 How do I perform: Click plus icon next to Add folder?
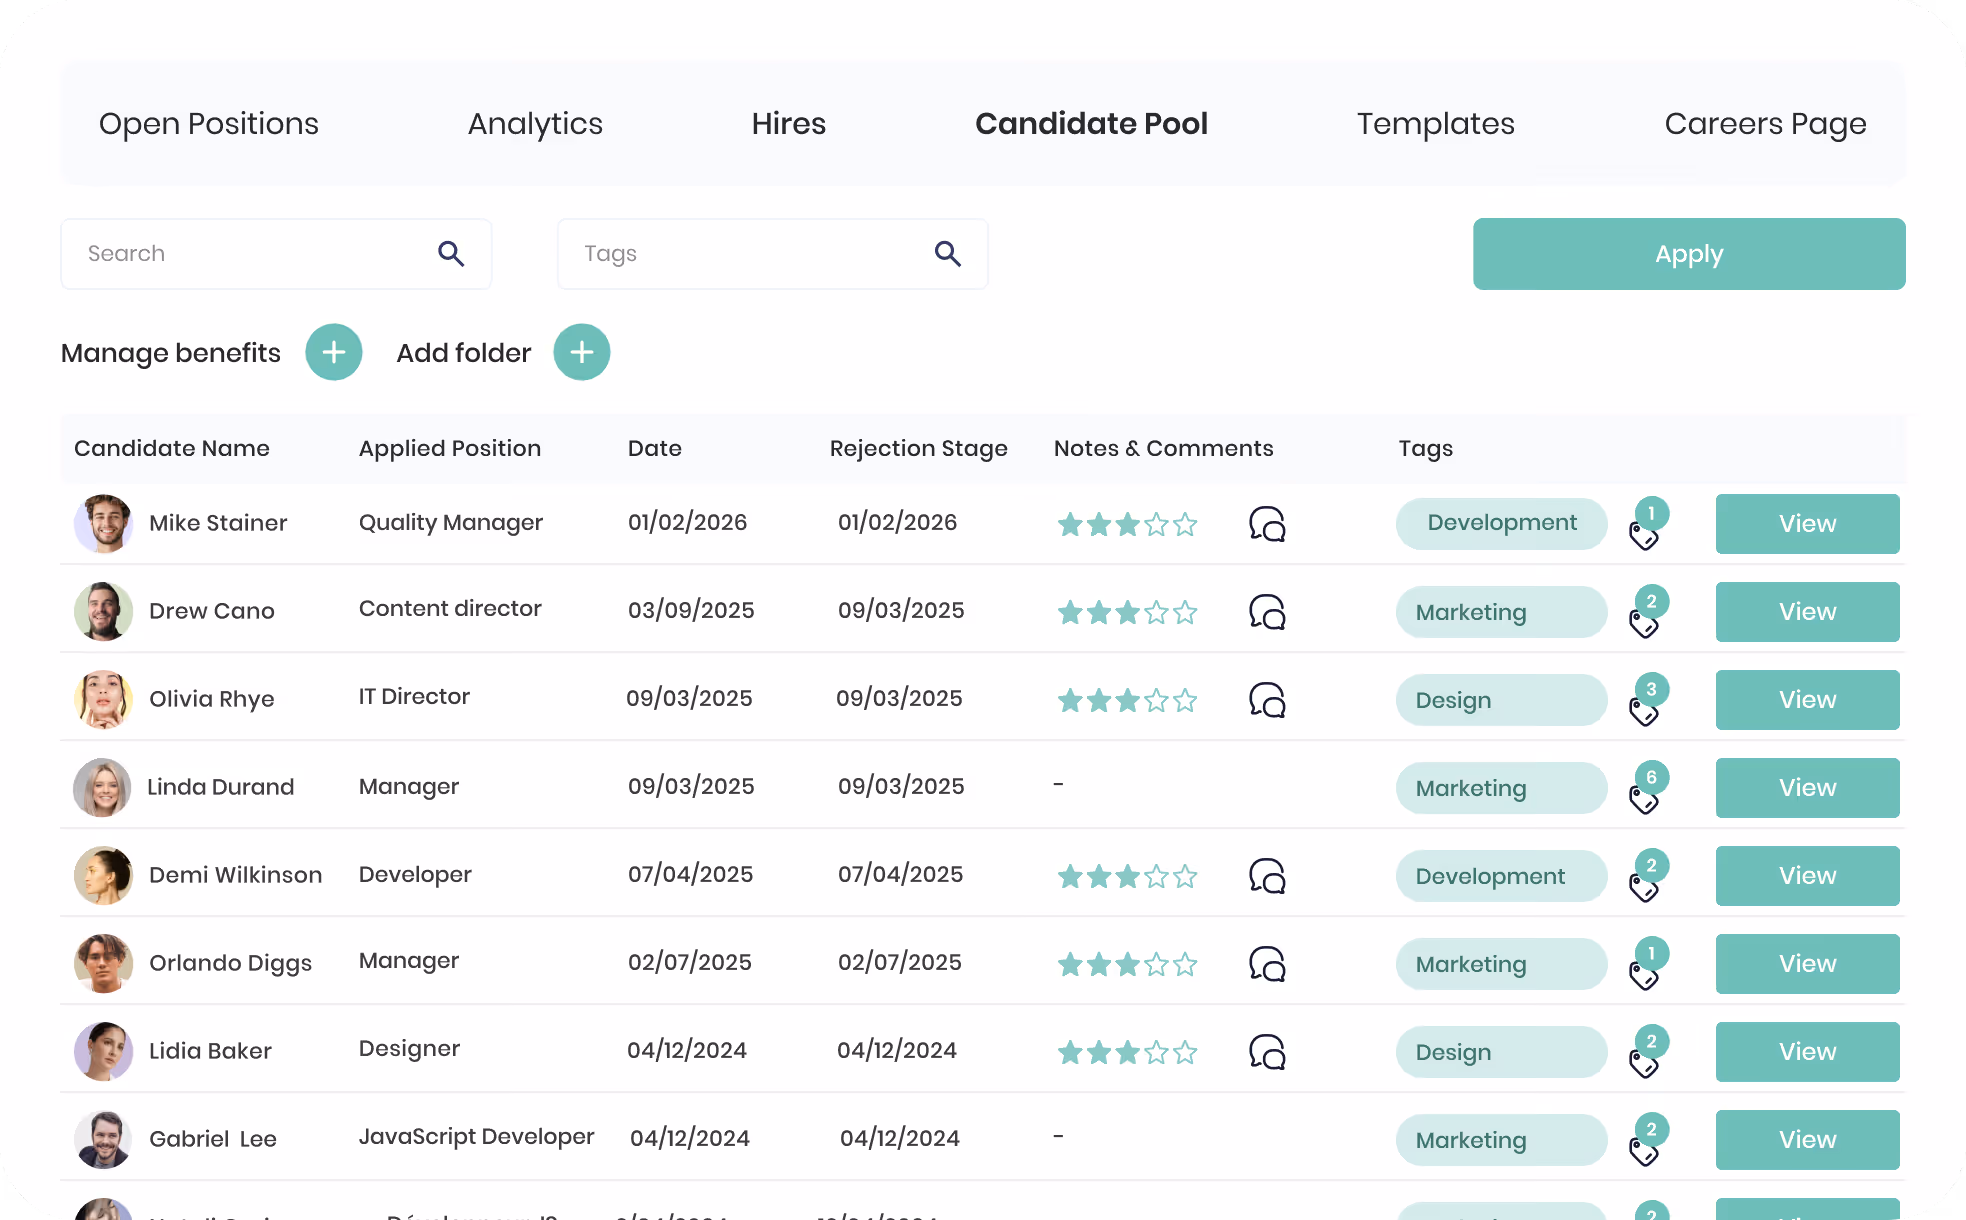pos(582,352)
